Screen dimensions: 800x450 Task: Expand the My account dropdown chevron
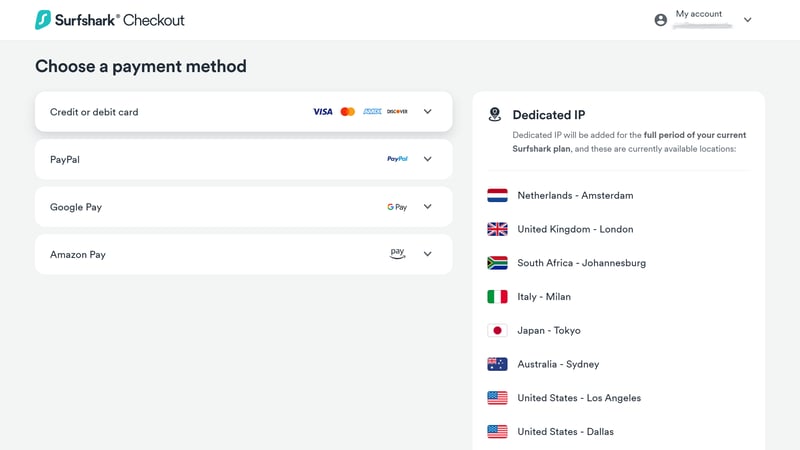click(x=747, y=20)
